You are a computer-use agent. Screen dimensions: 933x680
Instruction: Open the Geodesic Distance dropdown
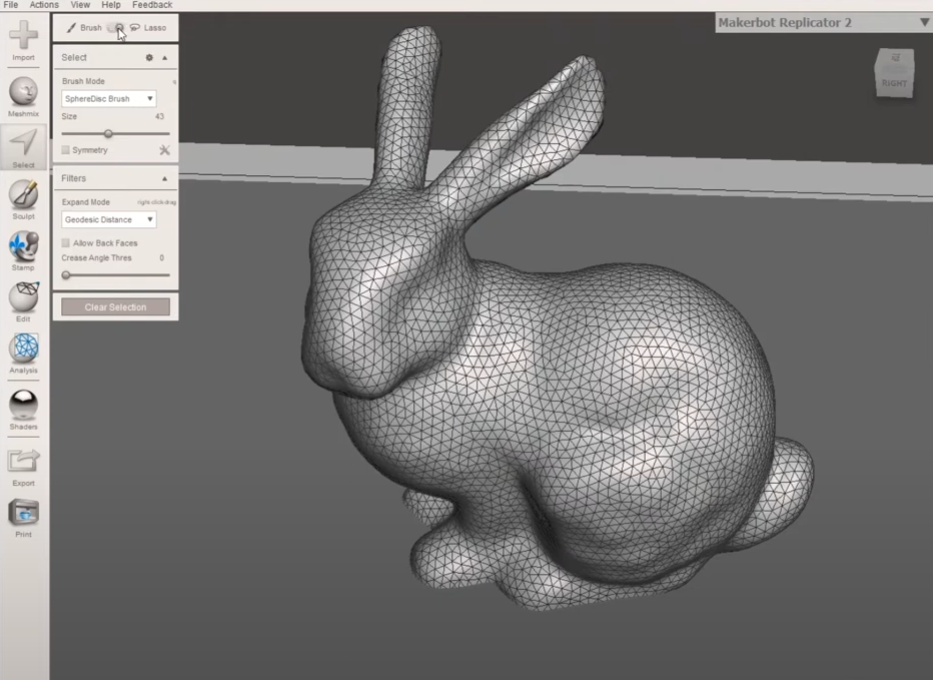pos(109,220)
